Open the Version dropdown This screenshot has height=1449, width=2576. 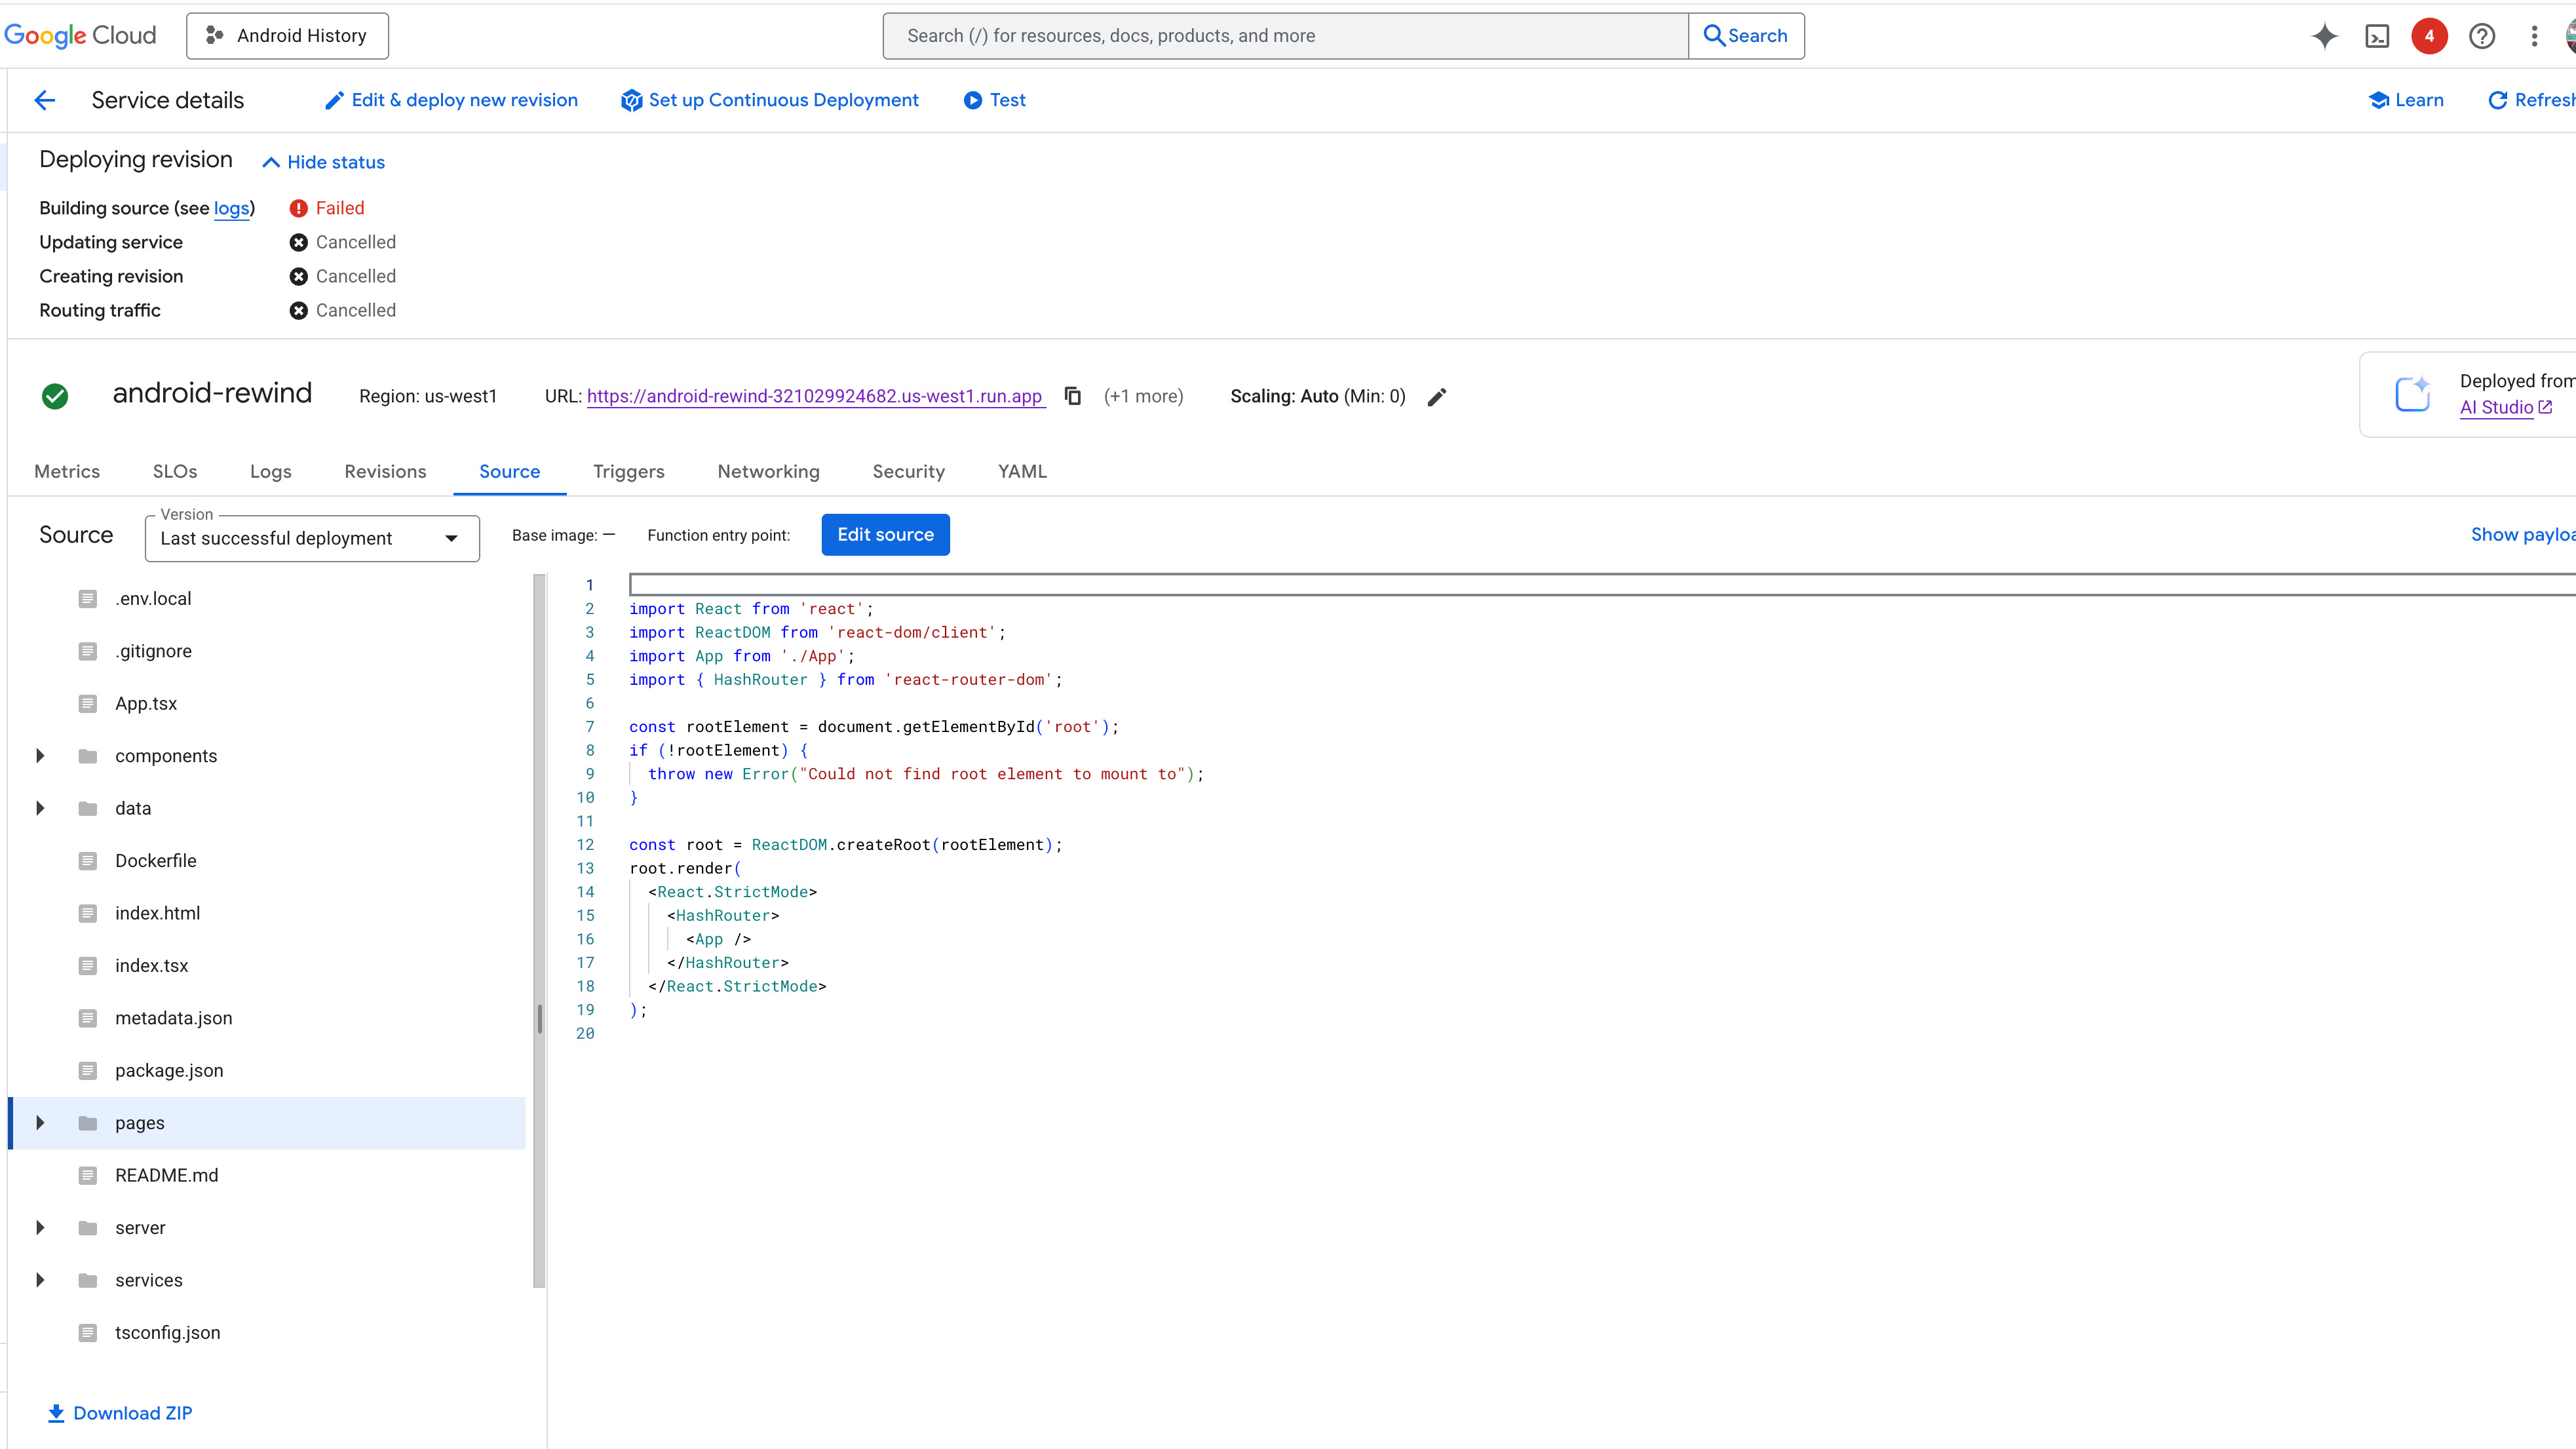pos(312,538)
